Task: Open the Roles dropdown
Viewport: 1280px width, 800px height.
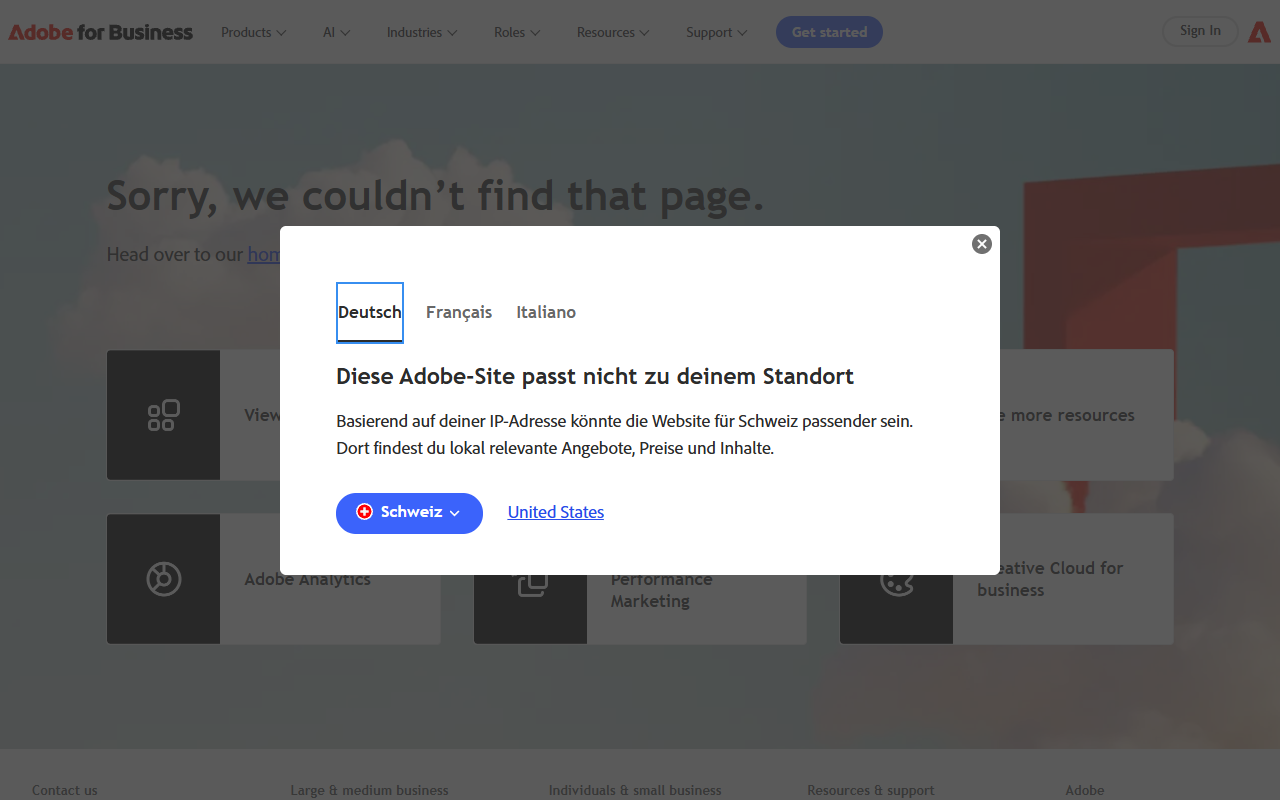Action: click(517, 32)
